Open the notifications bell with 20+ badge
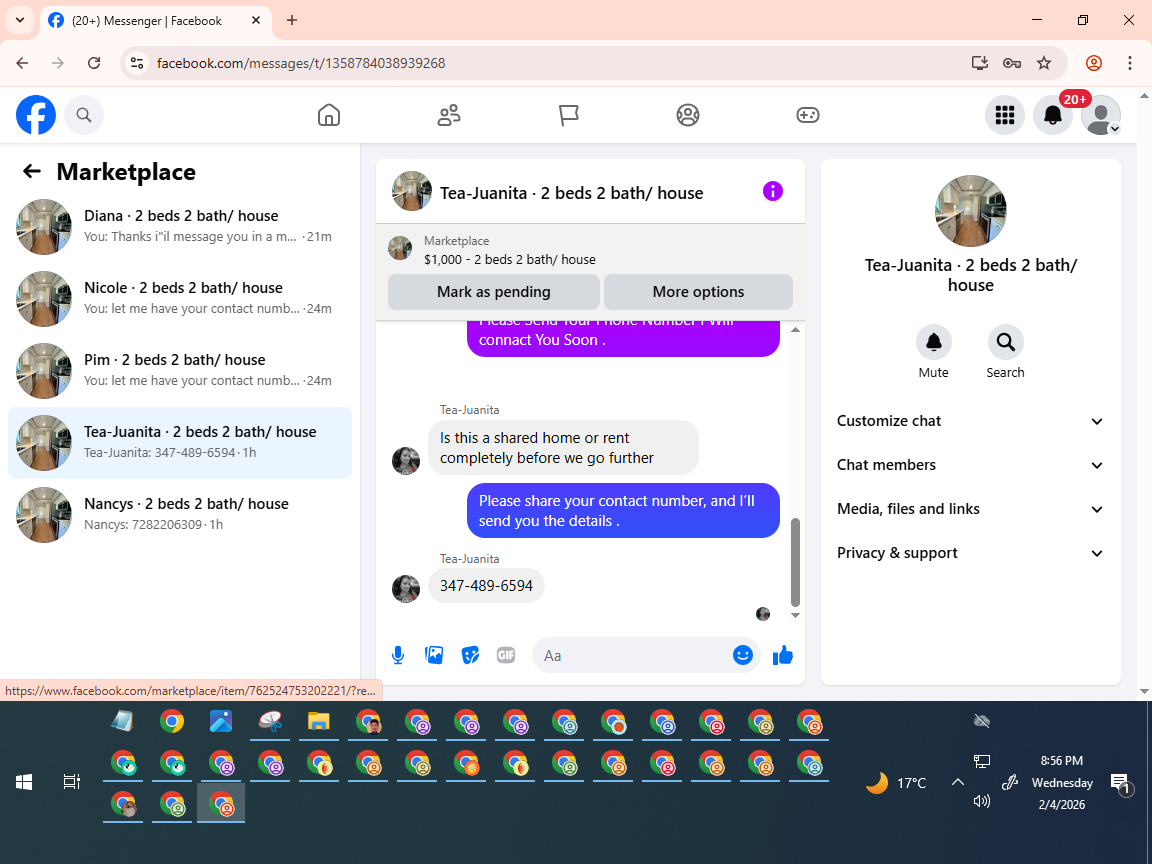The image size is (1152, 864). tap(1053, 115)
